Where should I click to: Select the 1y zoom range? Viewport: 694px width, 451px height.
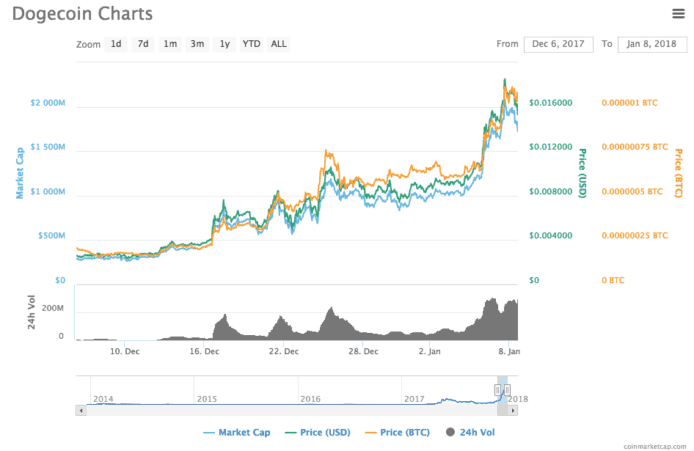click(x=225, y=44)
